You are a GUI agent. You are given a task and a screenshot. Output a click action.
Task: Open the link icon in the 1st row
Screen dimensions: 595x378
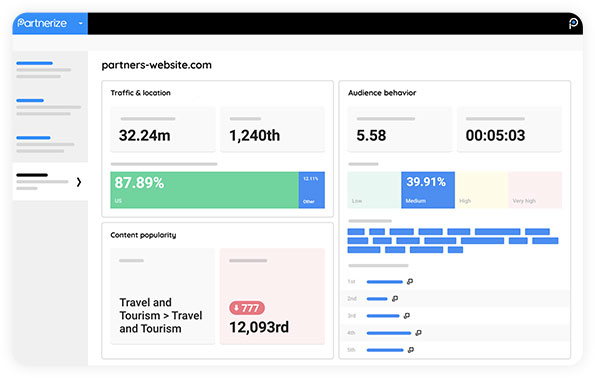coord(410,282)
